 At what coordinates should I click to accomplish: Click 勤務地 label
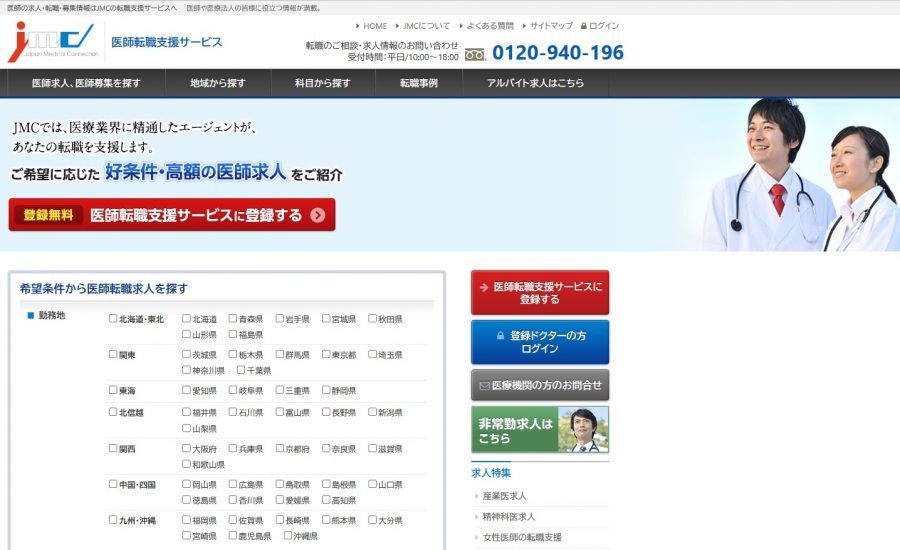(x=52, y=315)
